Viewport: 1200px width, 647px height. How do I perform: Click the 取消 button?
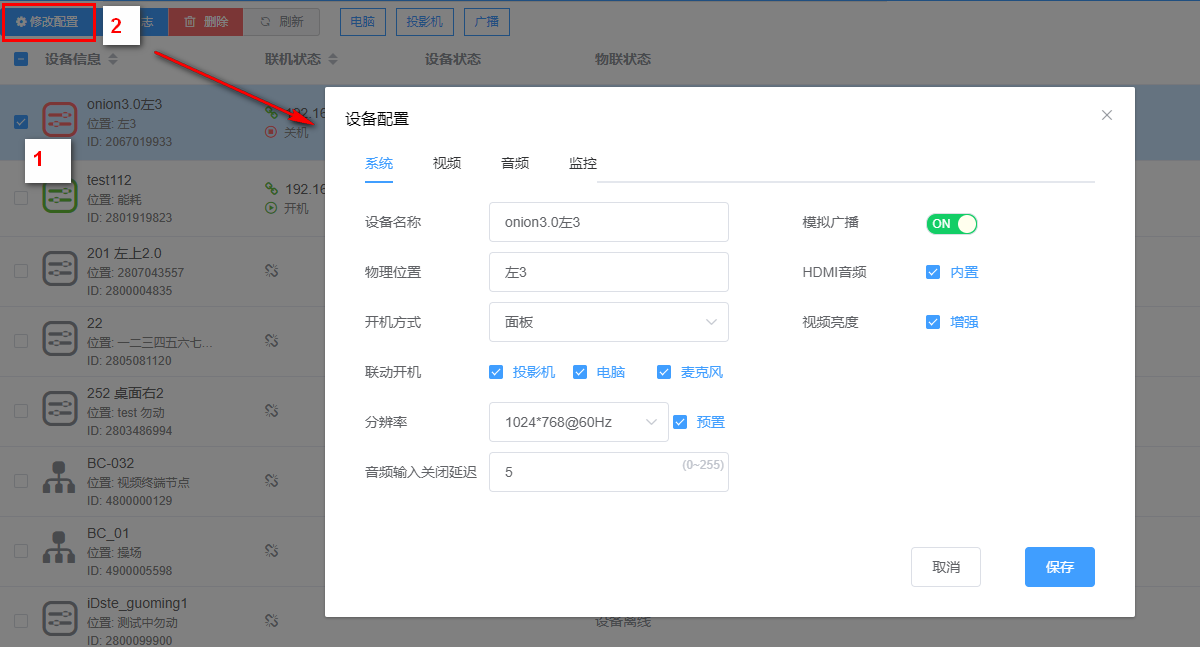945,567
